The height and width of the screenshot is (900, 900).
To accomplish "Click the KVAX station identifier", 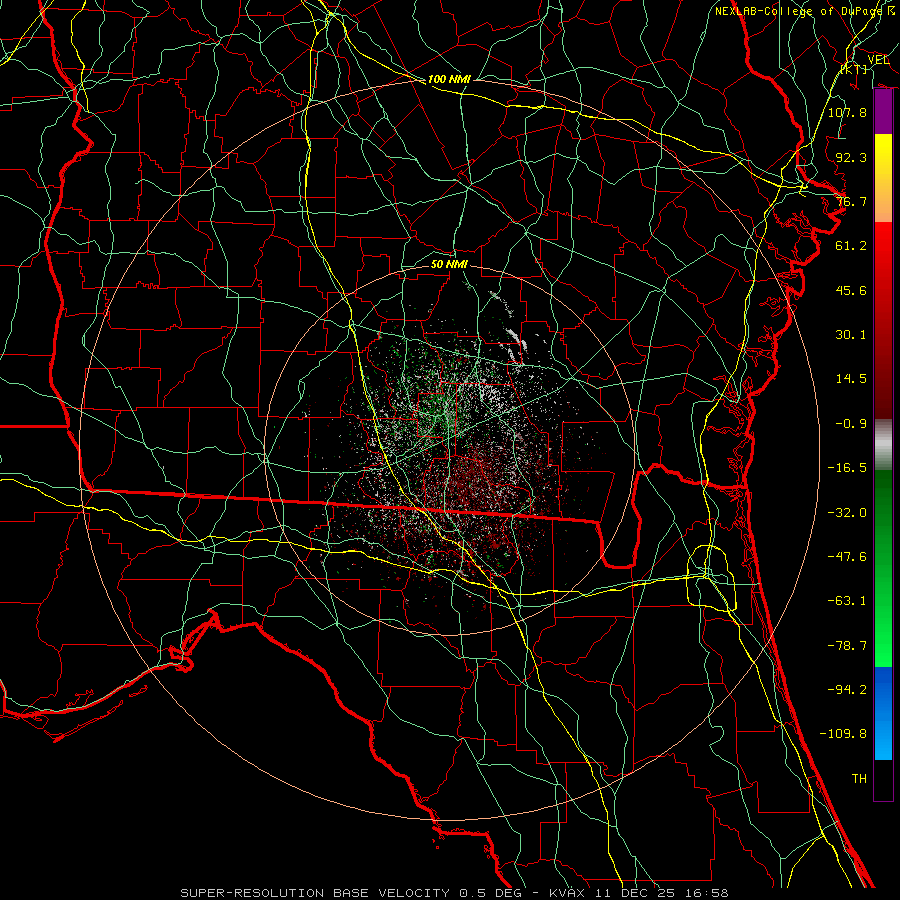I will point(567,893).
